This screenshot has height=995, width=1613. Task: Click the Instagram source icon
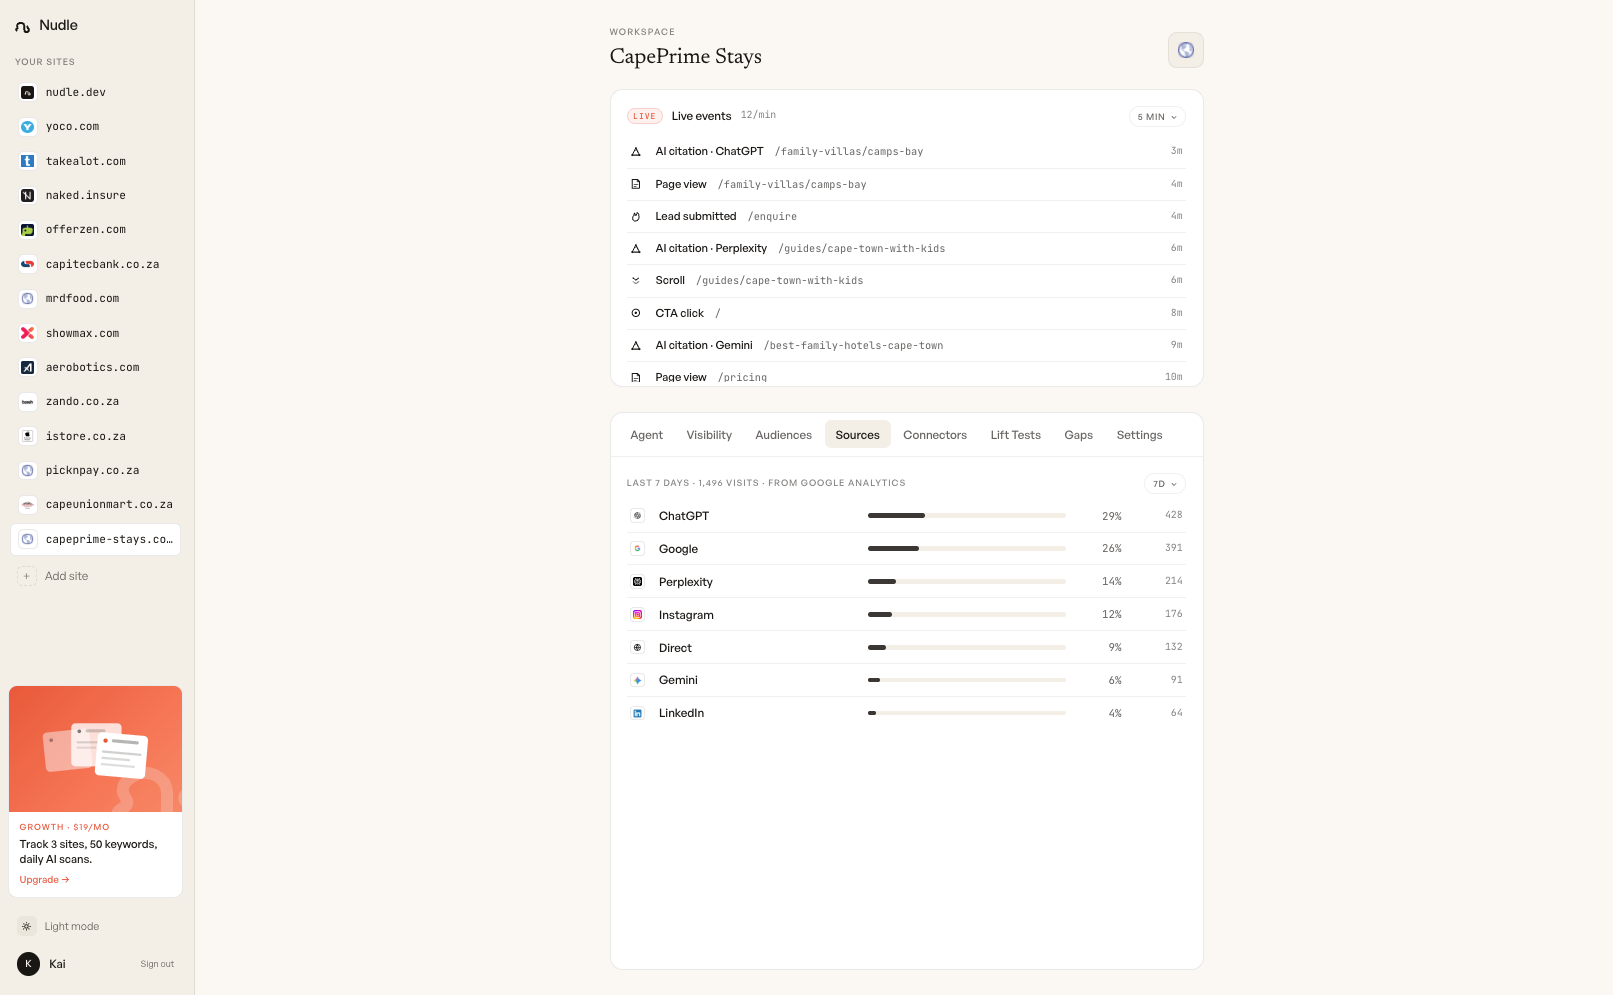[x=637, y=615]
